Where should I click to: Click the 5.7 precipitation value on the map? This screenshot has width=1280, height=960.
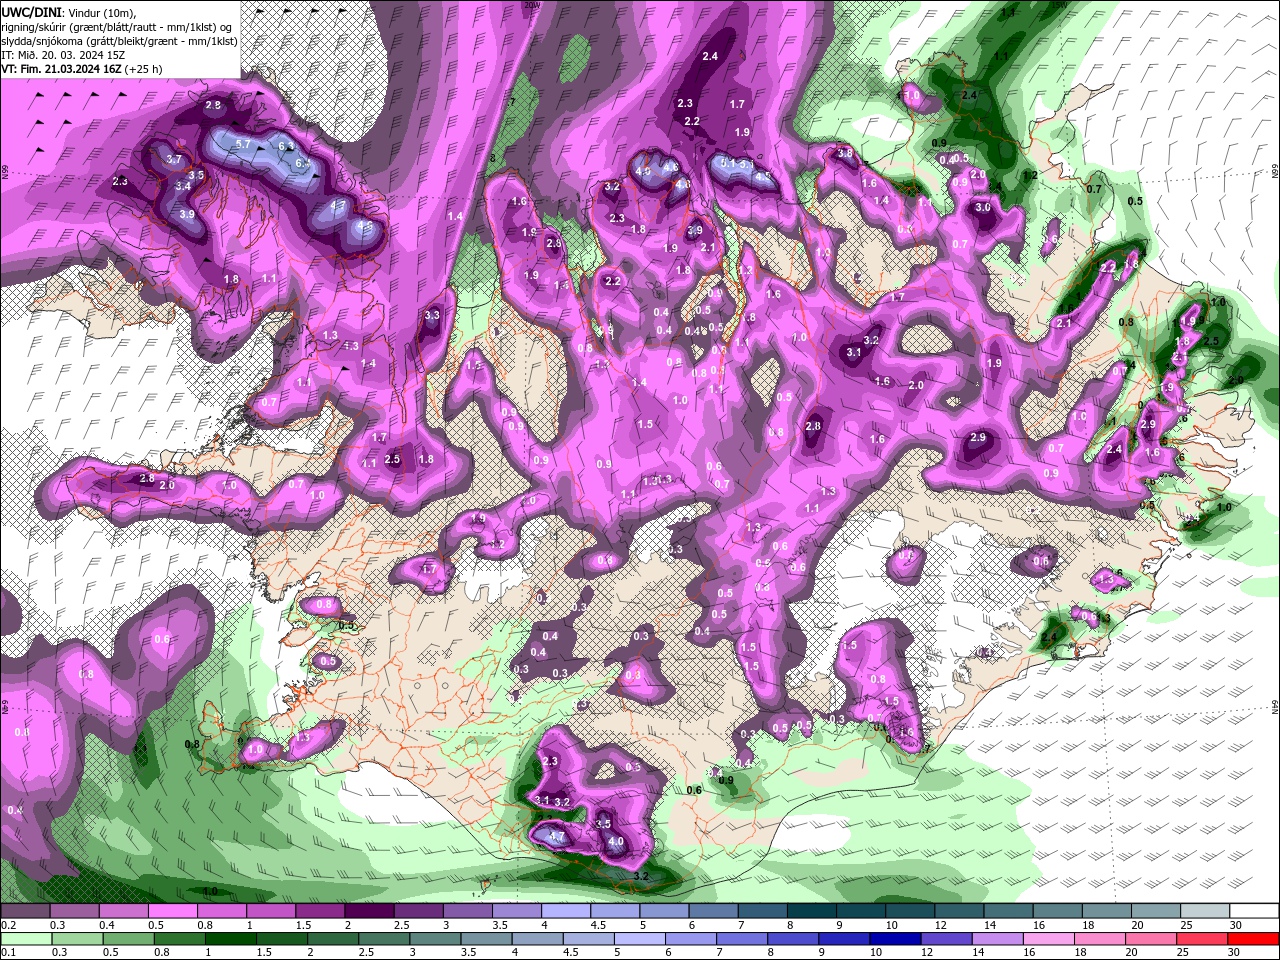[243, 144]
